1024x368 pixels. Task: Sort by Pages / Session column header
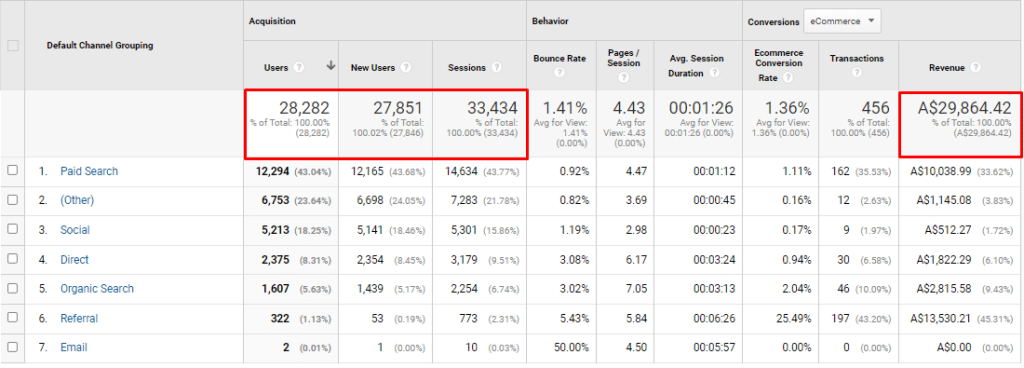(624, 58)
